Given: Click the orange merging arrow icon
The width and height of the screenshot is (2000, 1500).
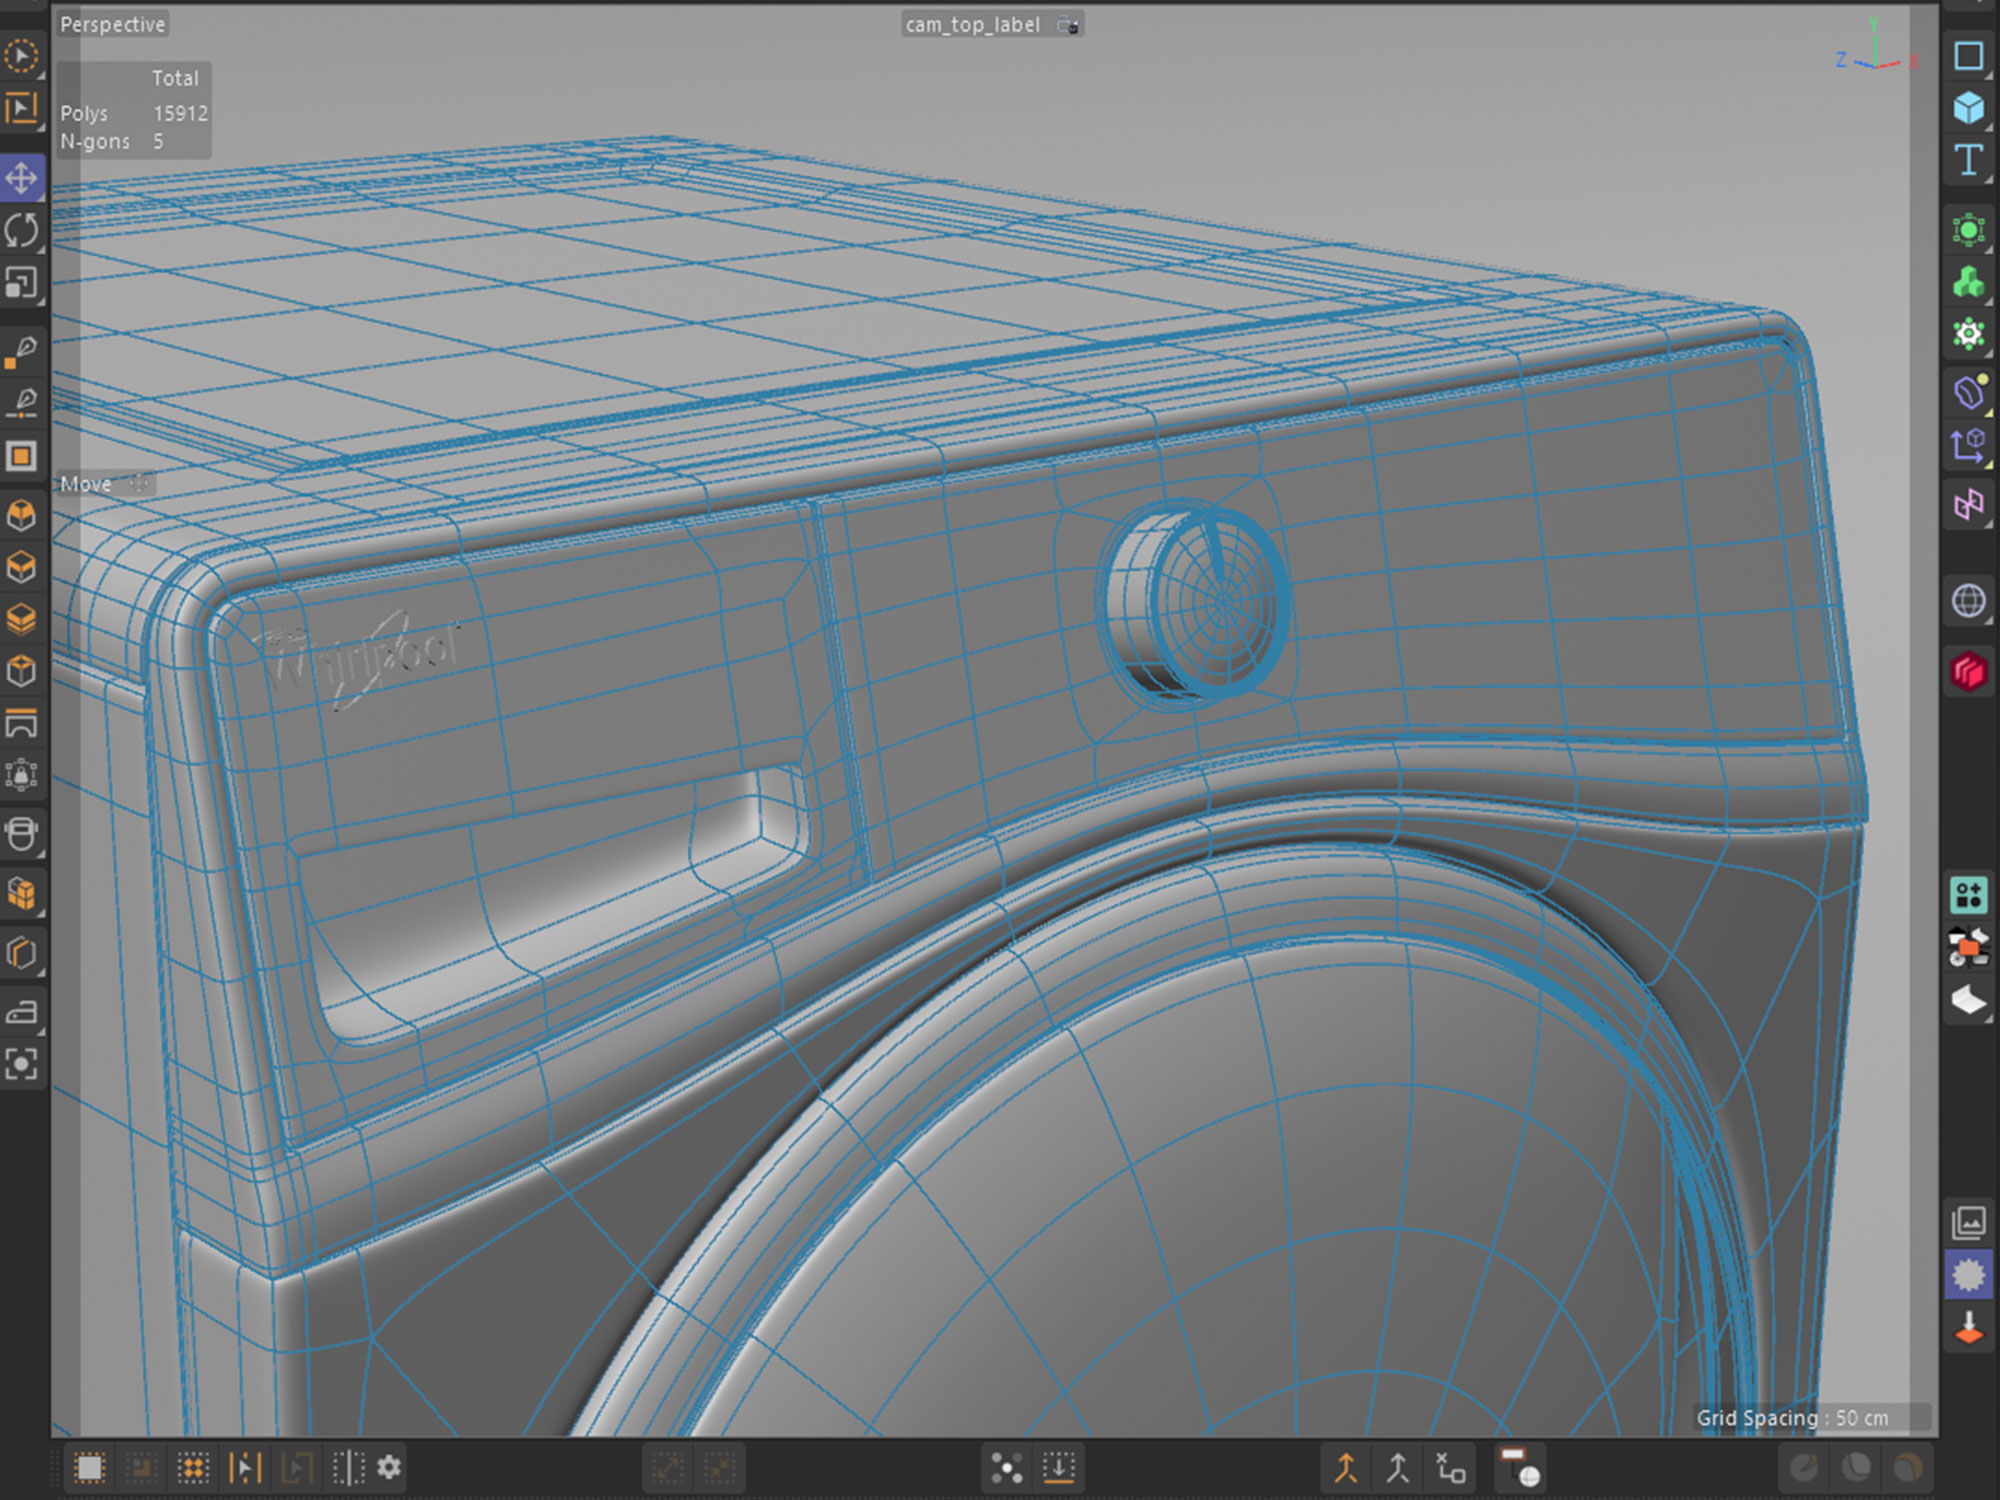Looking at the screenshot, I should click(x=1346, y=1468).
